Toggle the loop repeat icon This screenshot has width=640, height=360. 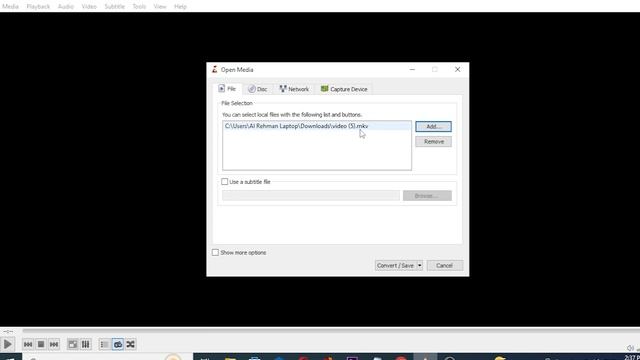(x=118, y=344)
